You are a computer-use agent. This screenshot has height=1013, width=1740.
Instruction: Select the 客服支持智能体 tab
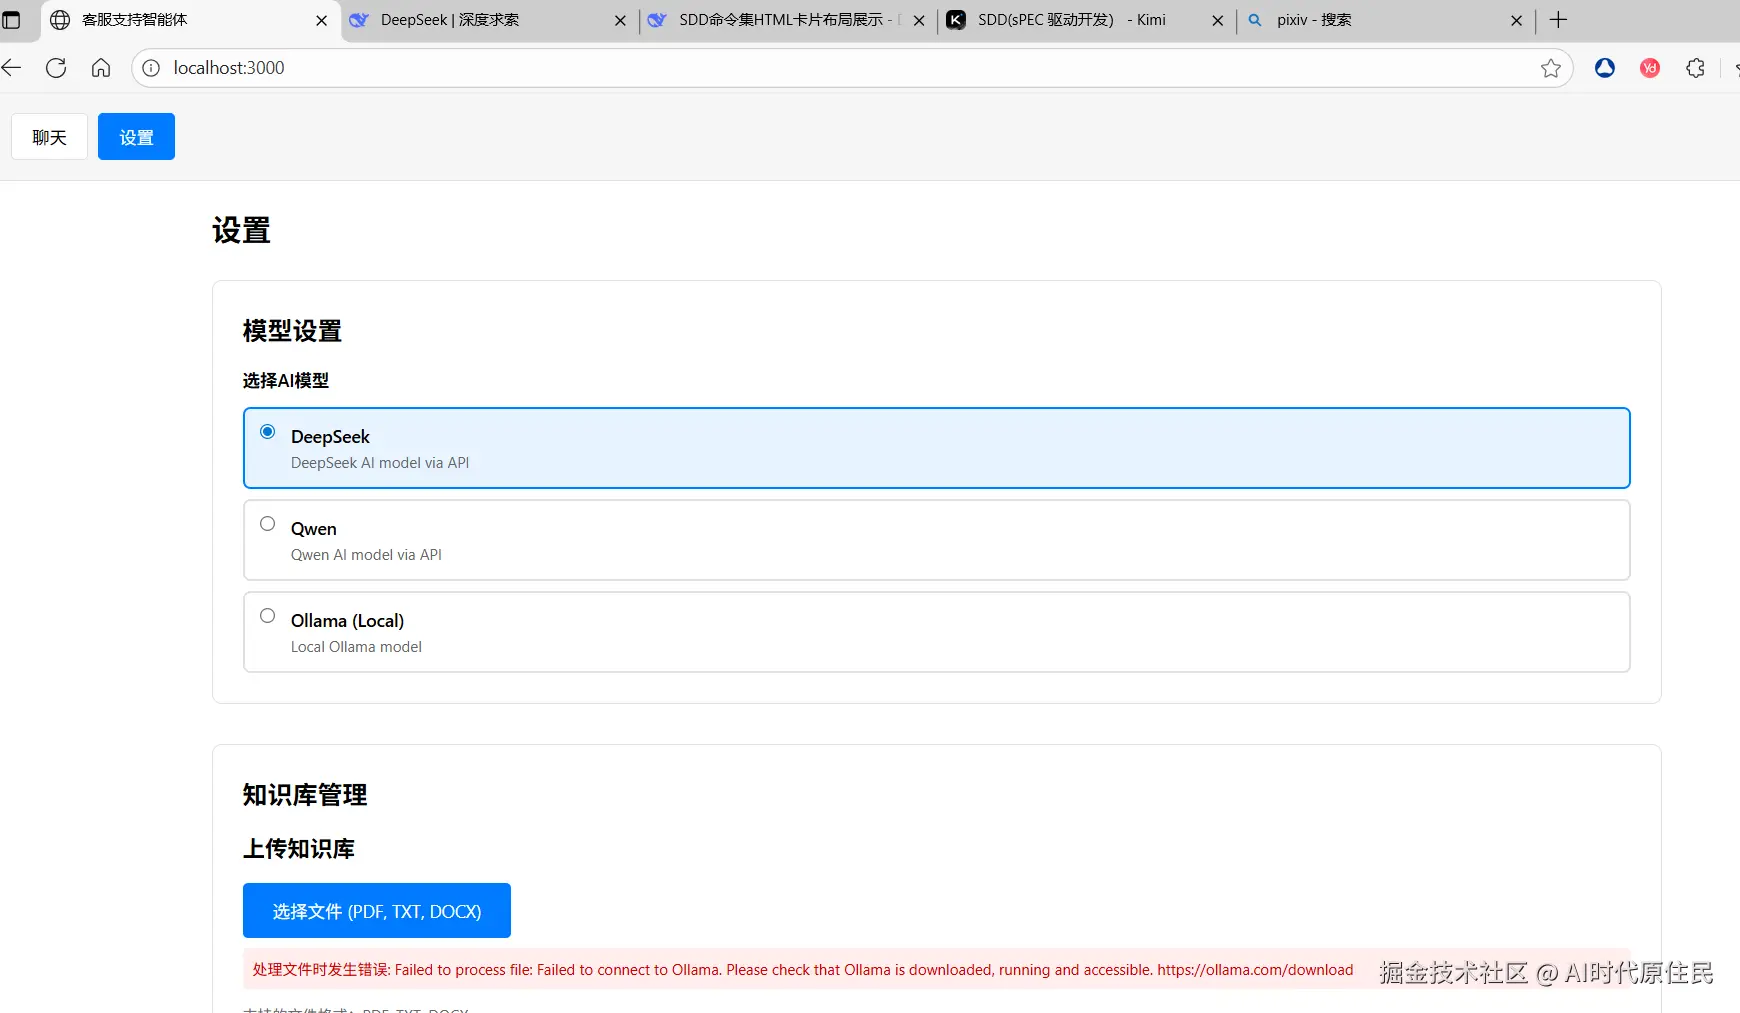(190, 20)
